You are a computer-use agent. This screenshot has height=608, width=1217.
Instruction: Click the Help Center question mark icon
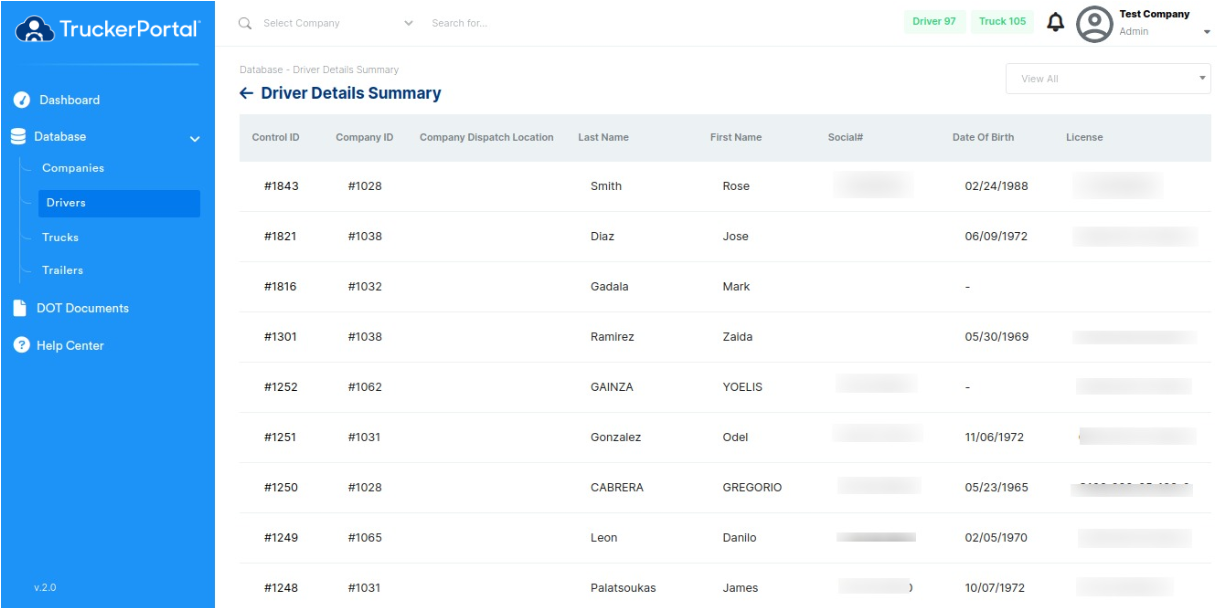tap(20, 345)
